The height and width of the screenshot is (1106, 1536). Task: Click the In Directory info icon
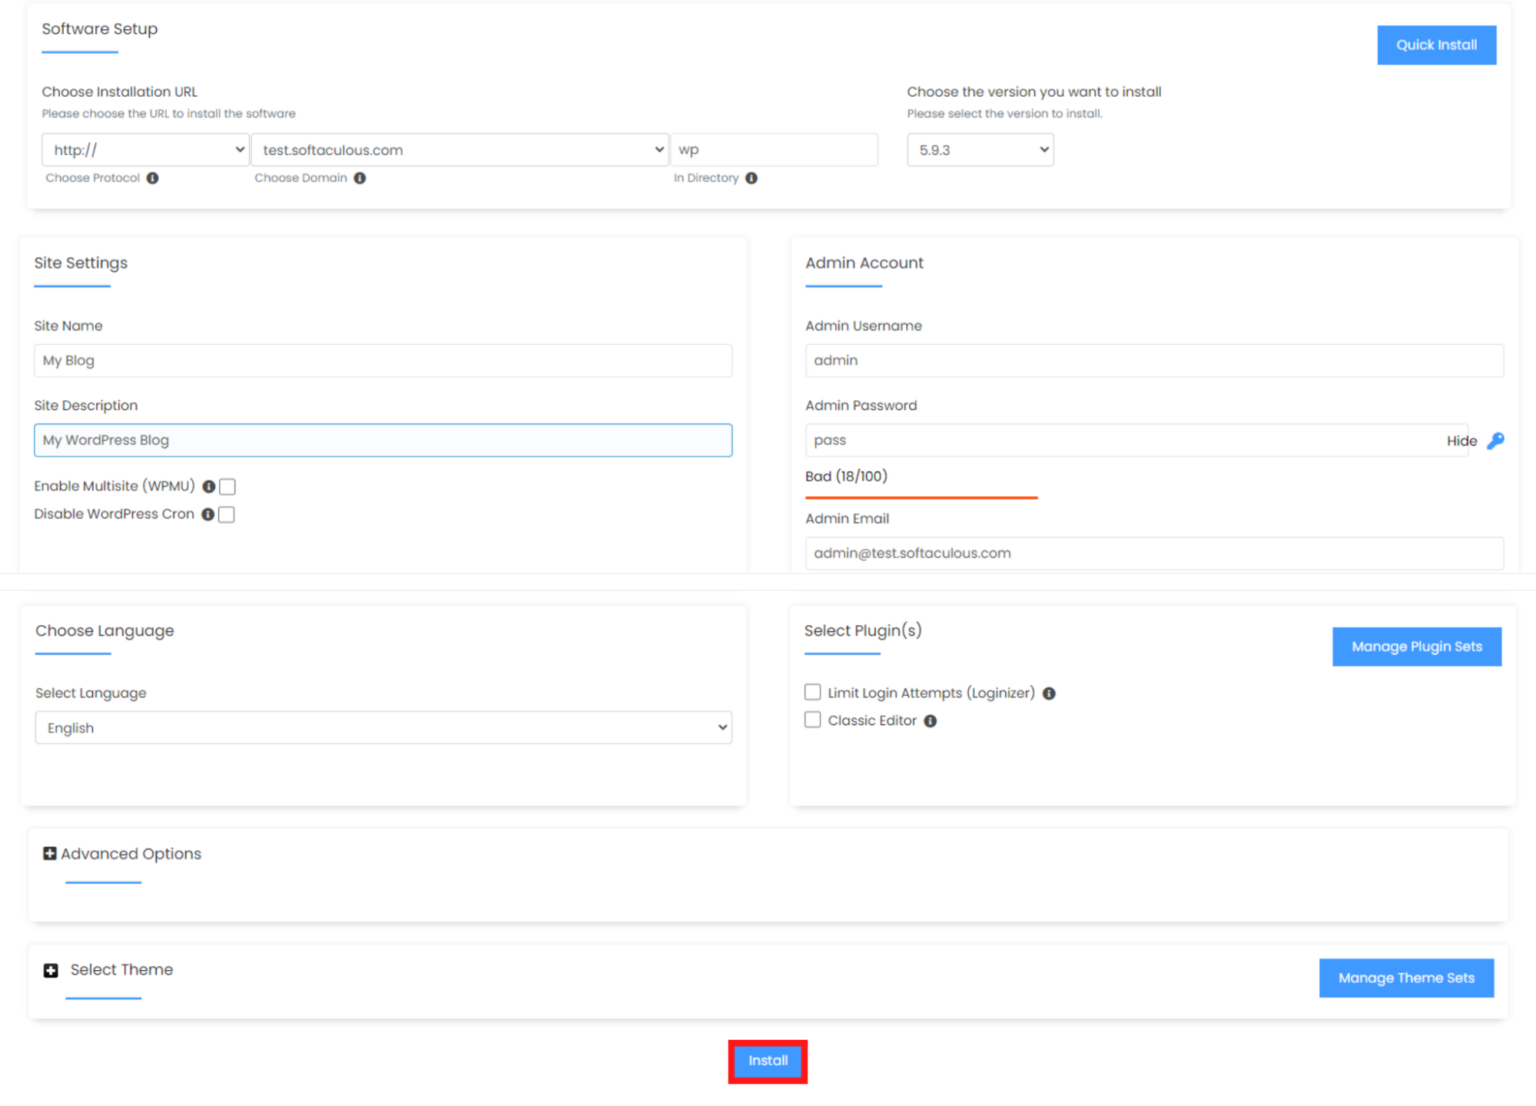pos(750,178)
